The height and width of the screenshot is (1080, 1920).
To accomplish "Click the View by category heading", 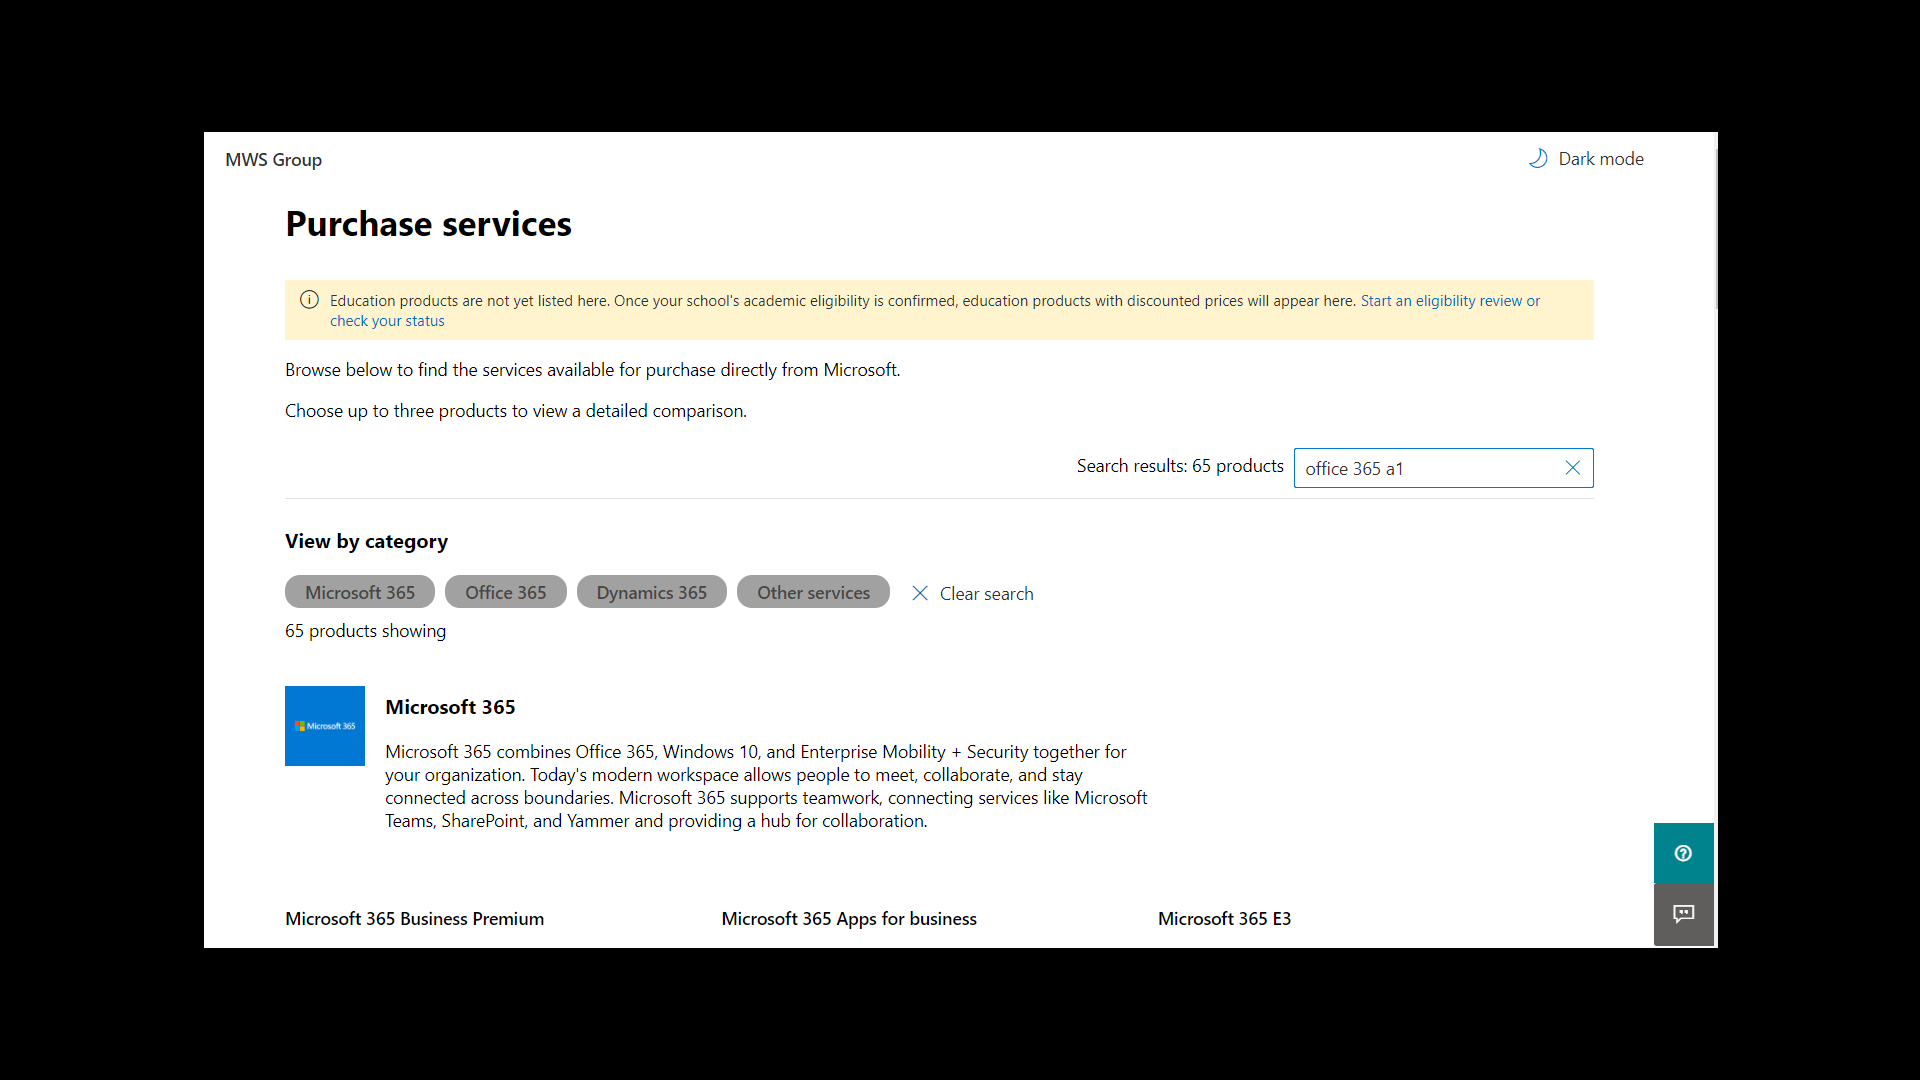I will (366, 541).
